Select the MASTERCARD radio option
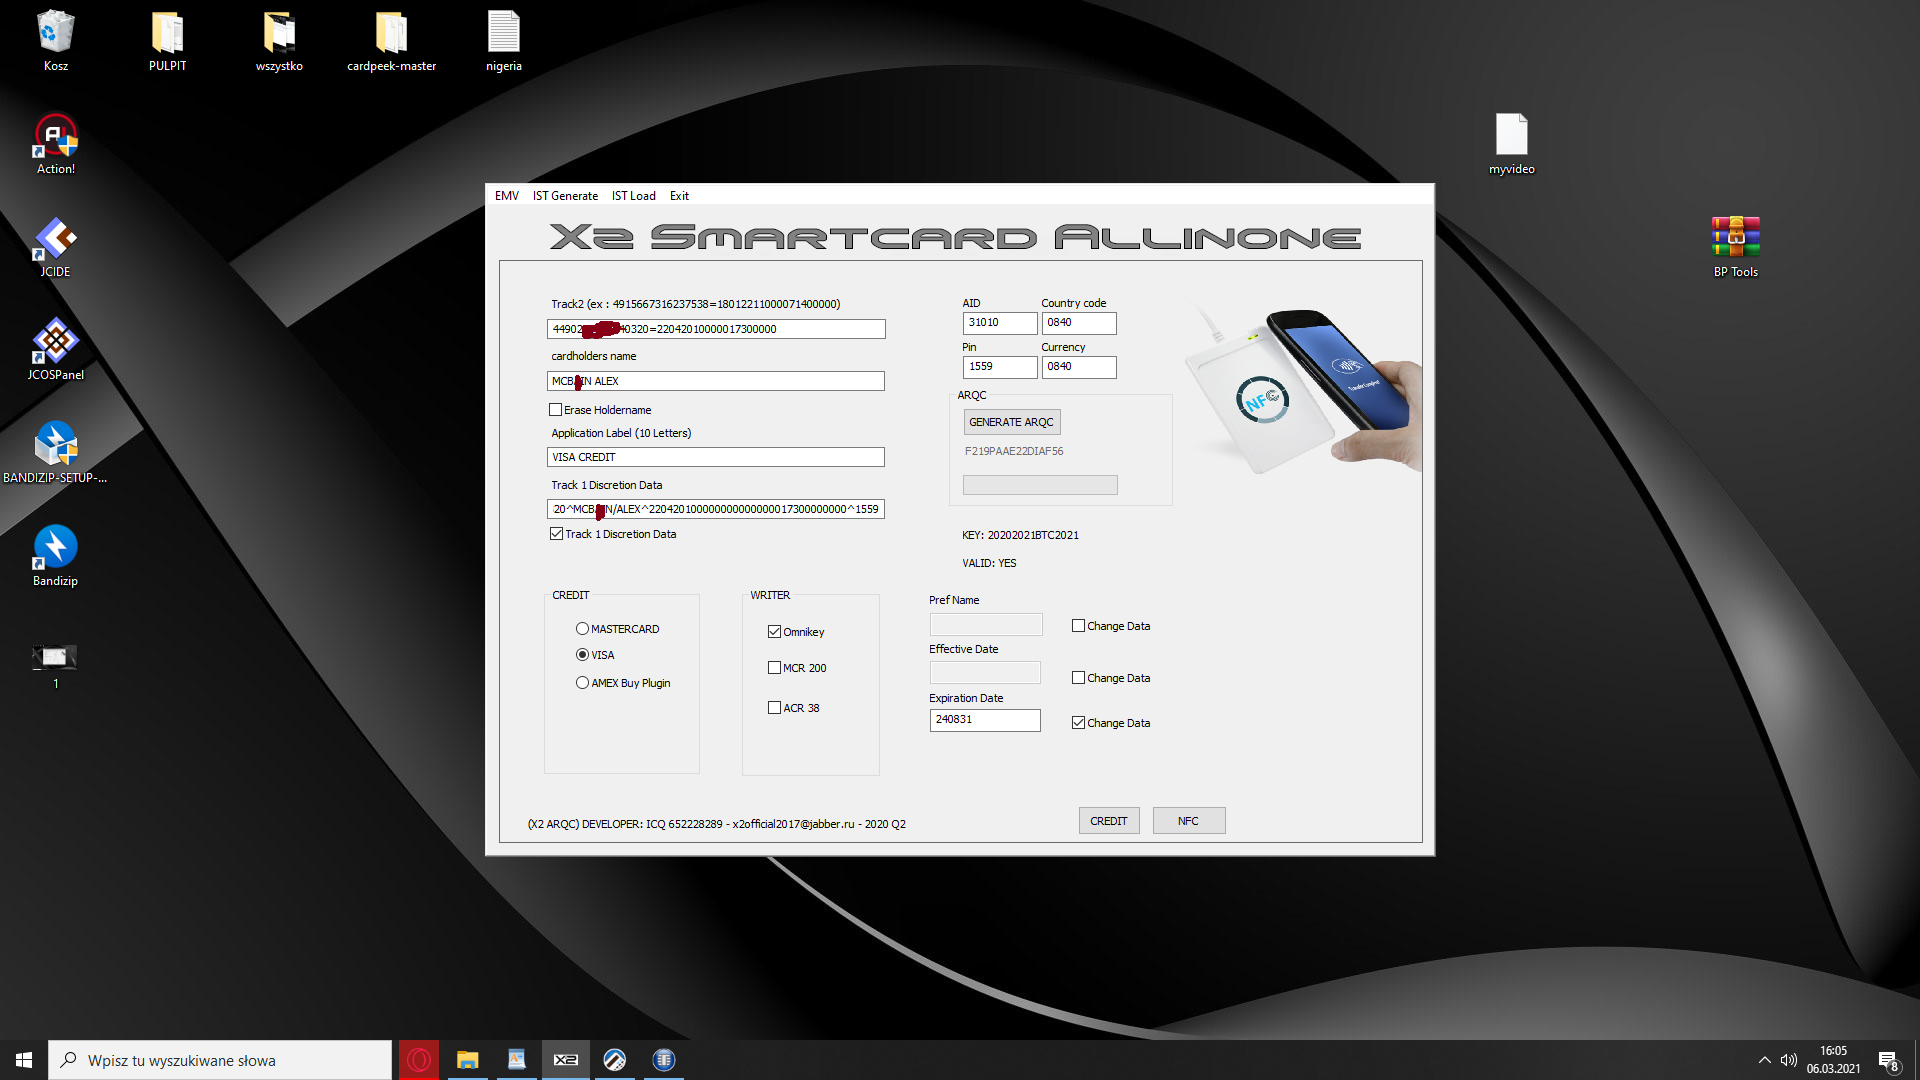1920x1080 pixels. 582,629
